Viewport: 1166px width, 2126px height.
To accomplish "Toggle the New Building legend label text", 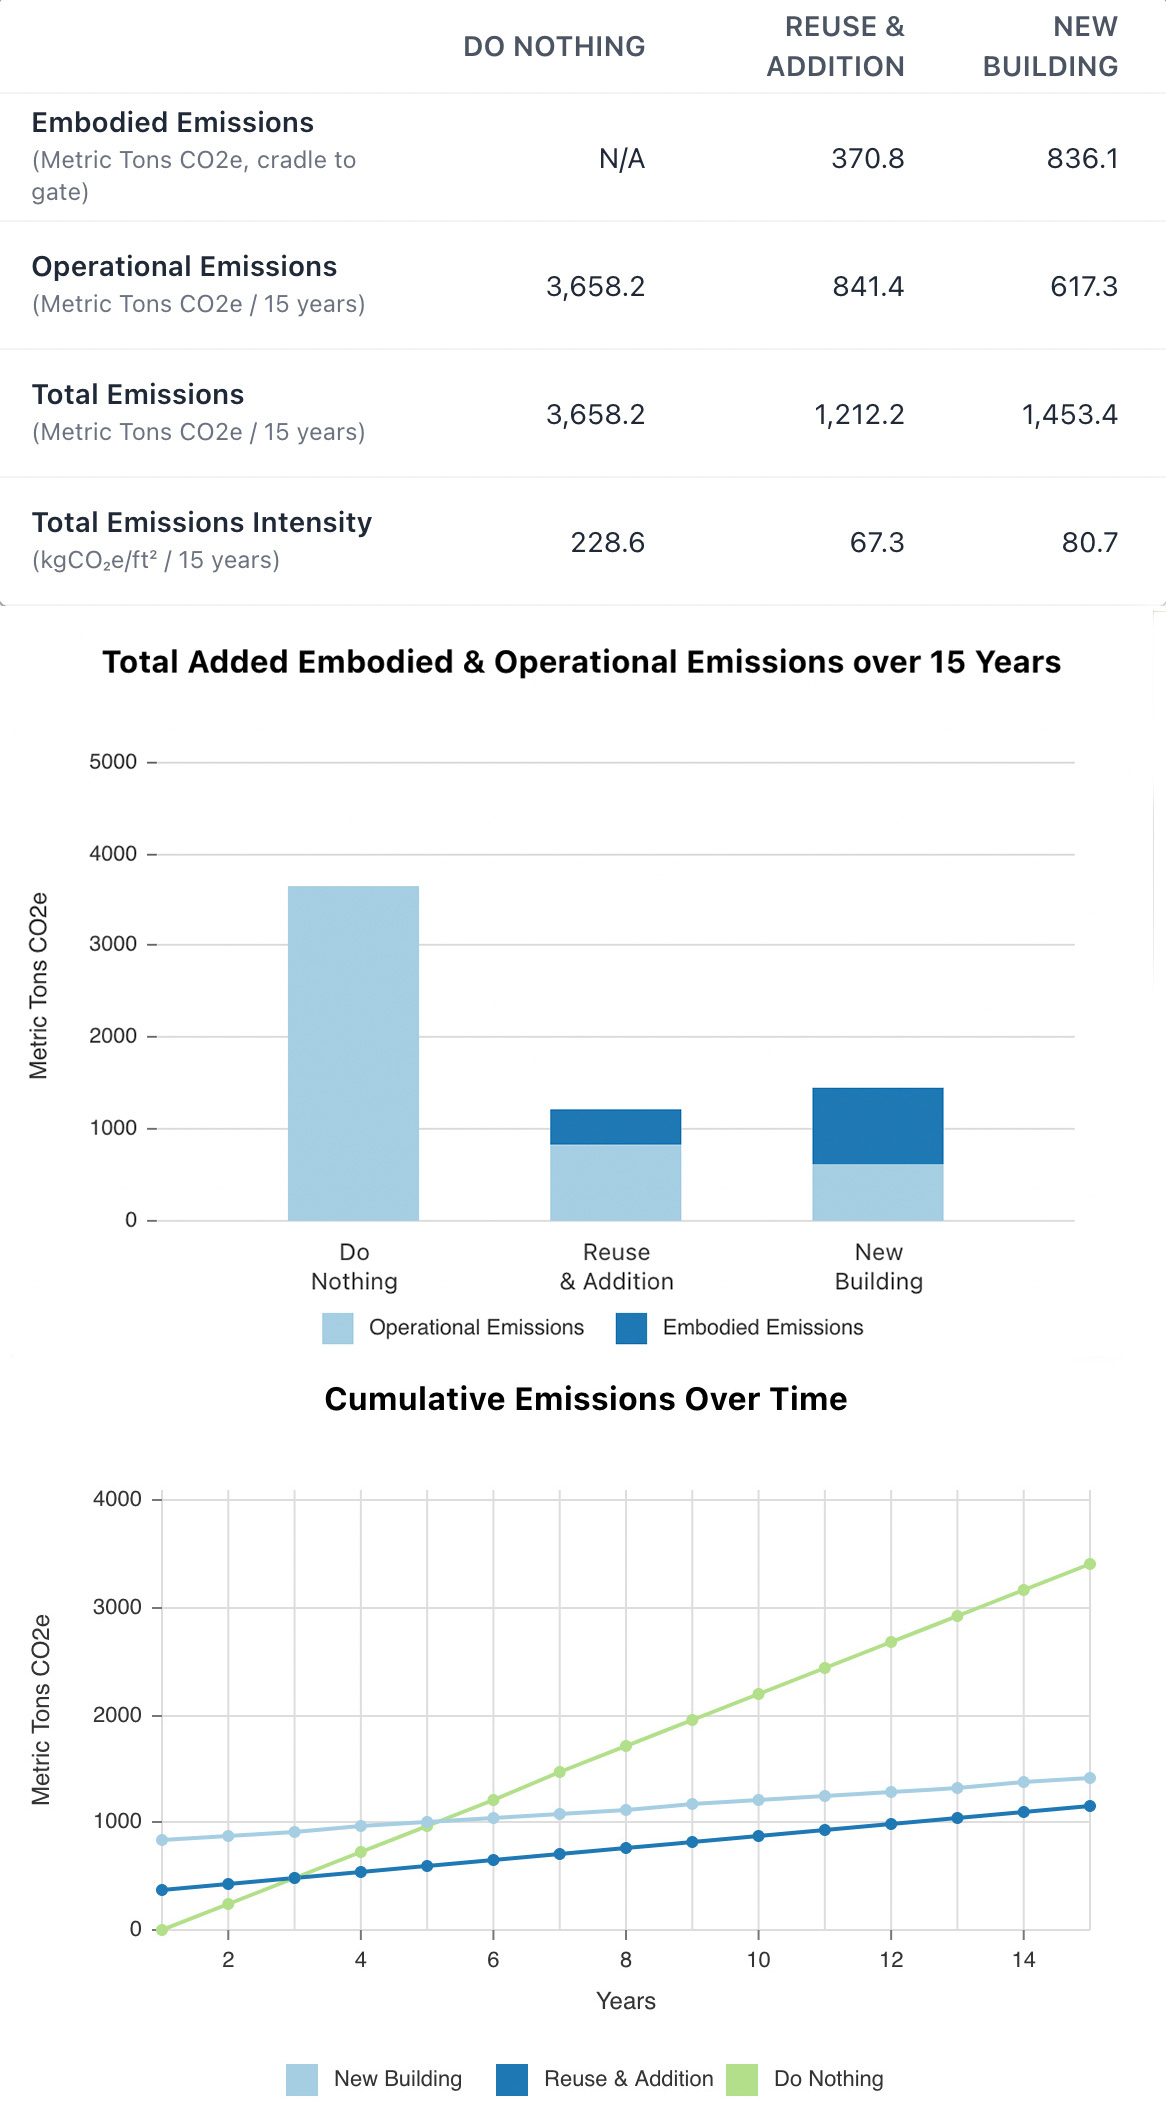I will (x=397, y=2078).
